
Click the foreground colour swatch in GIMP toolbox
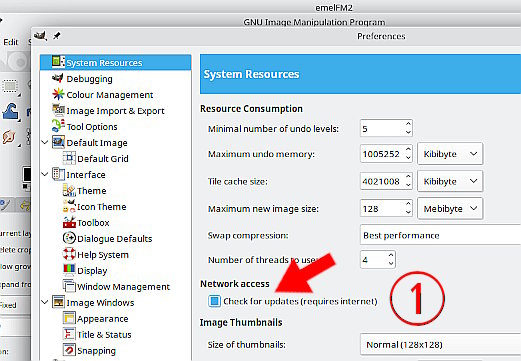tap(27, 174)
